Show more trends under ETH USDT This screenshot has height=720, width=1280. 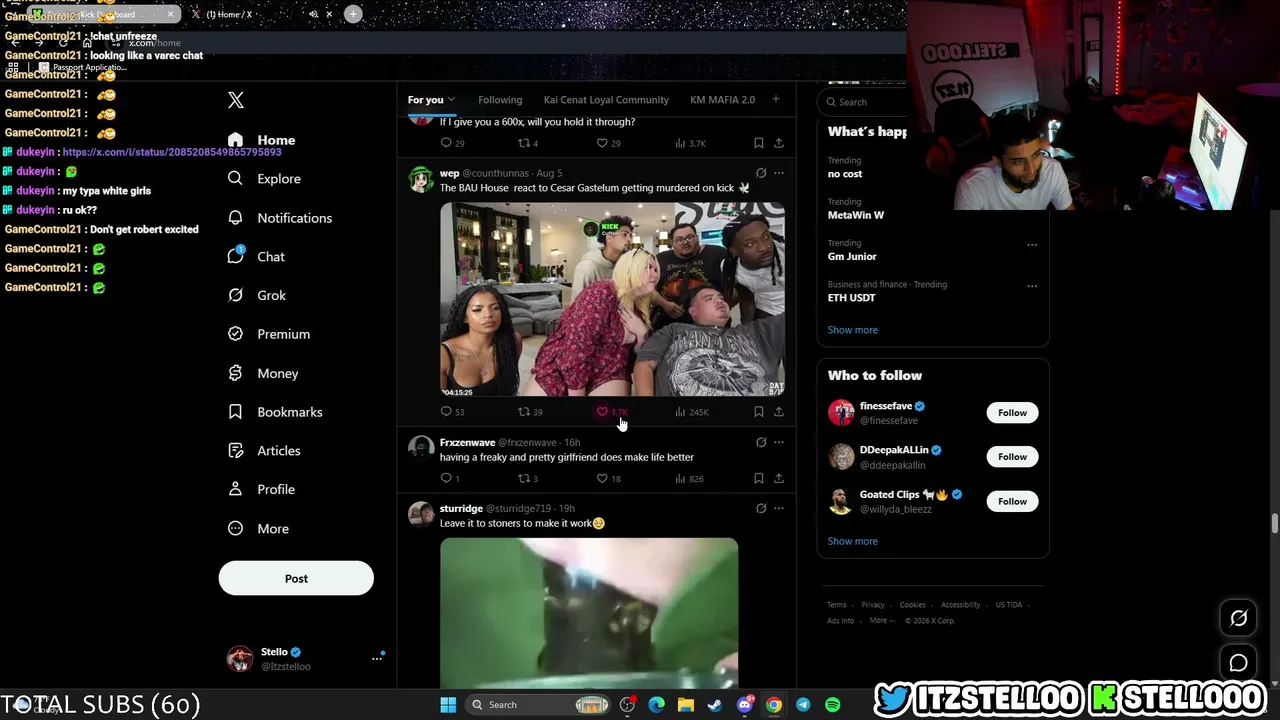click(x=853, y=330)
